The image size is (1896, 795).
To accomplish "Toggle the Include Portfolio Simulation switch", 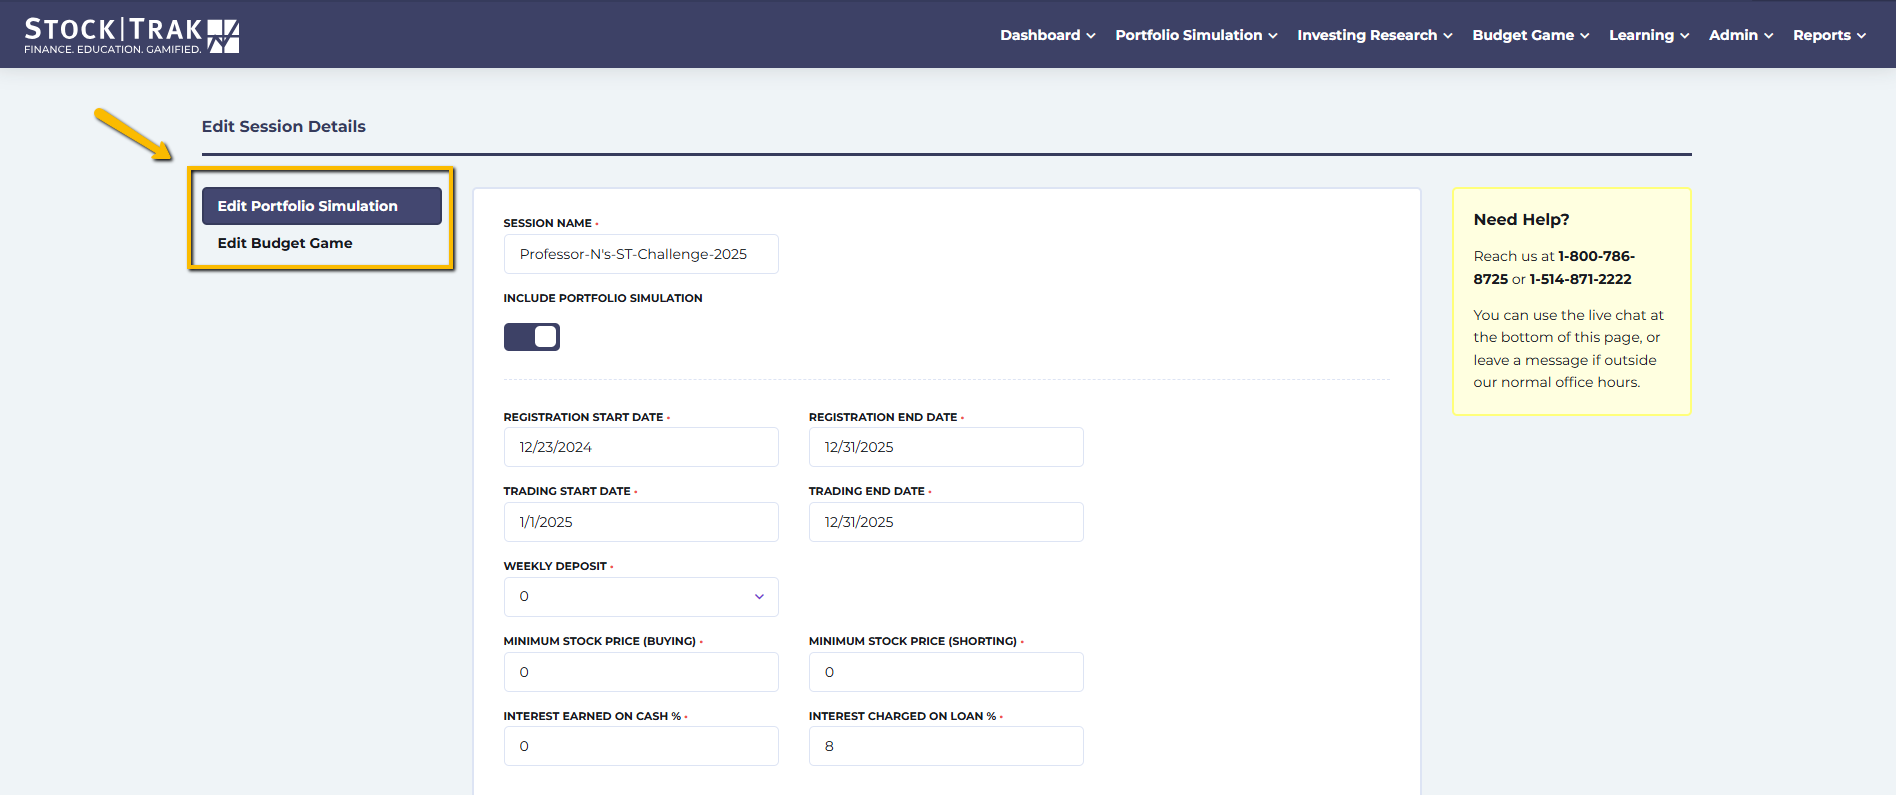I will point(532,337).
